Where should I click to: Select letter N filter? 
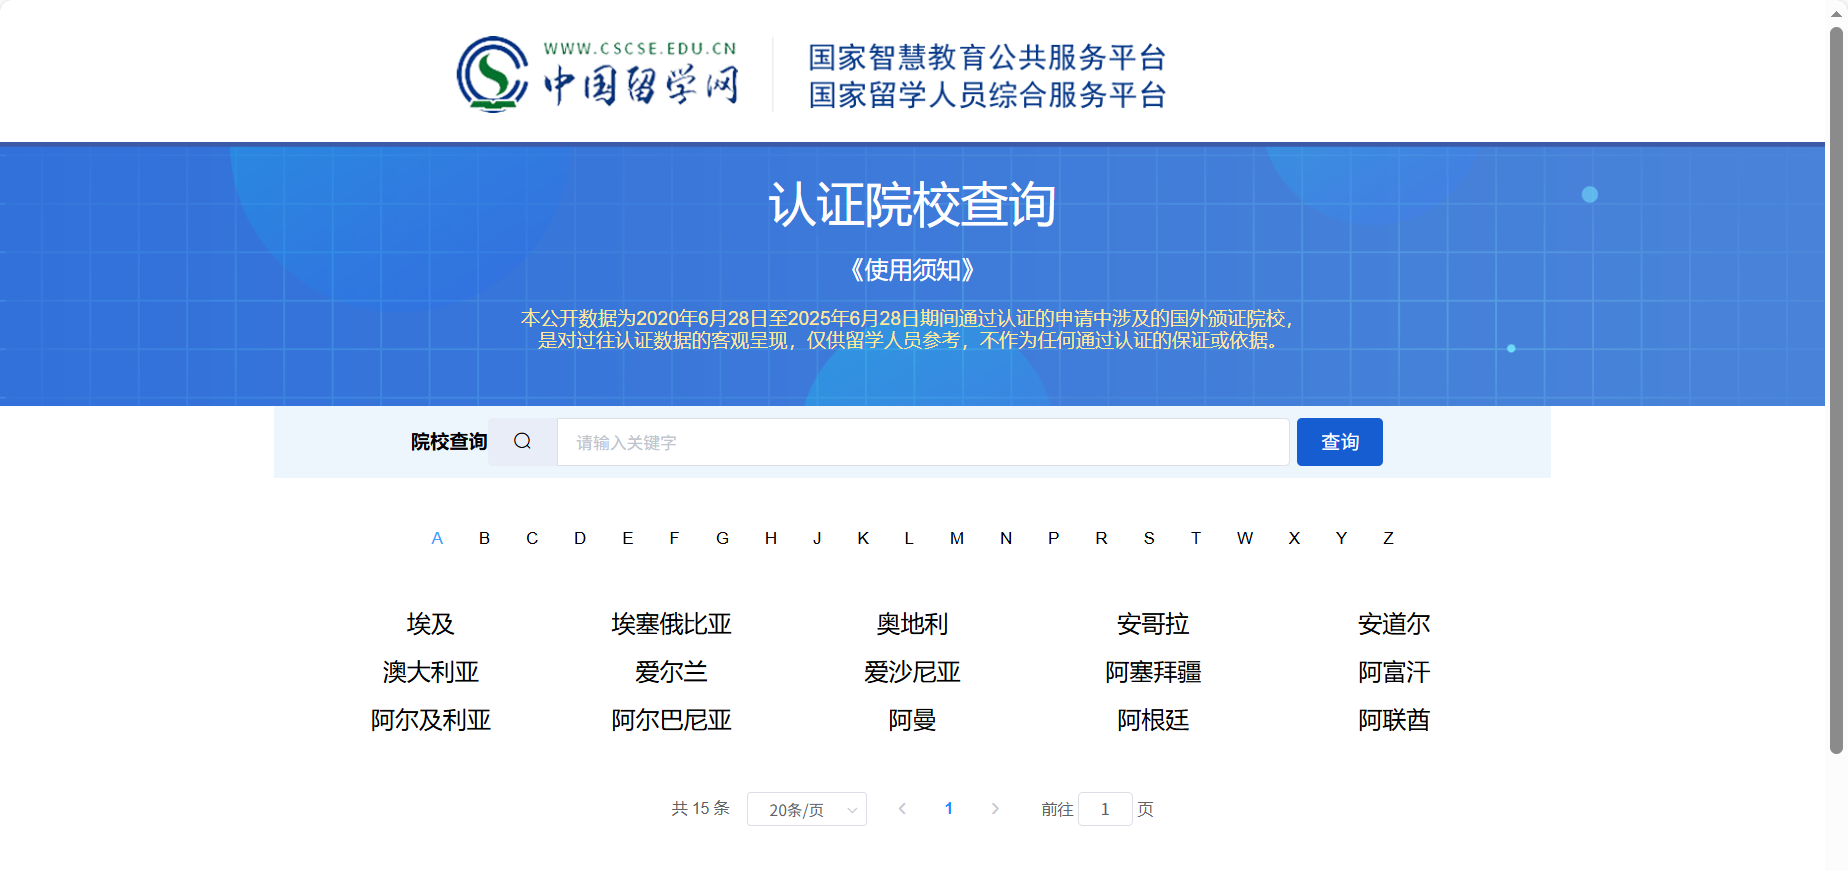1006,538
